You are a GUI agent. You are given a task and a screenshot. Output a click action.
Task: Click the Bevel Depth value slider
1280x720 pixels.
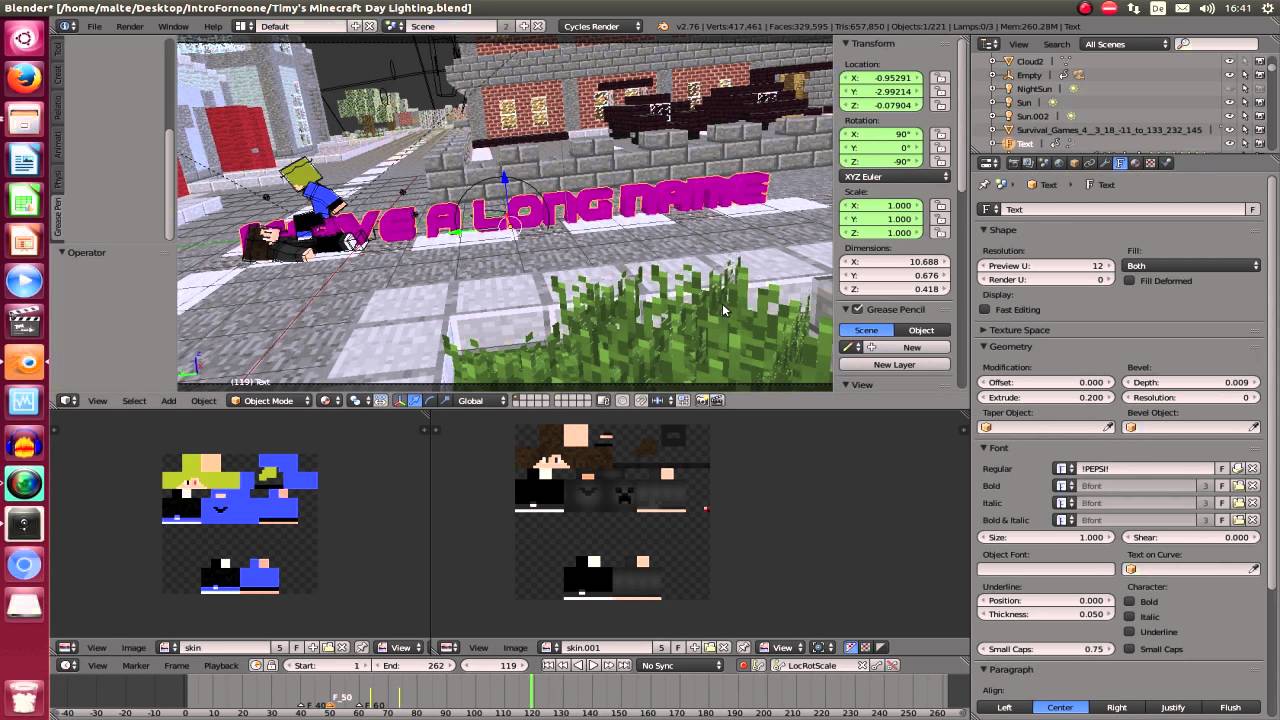[1192, 382]
